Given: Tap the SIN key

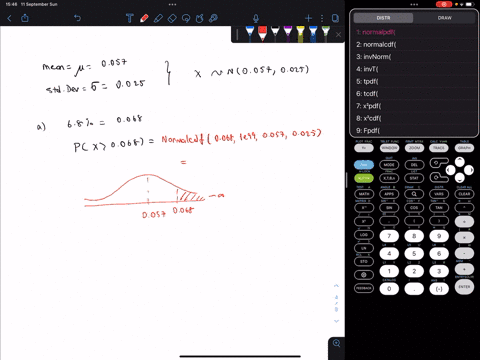Looking at the screenshot, I should pyautogui.click(x=389, y=207).
